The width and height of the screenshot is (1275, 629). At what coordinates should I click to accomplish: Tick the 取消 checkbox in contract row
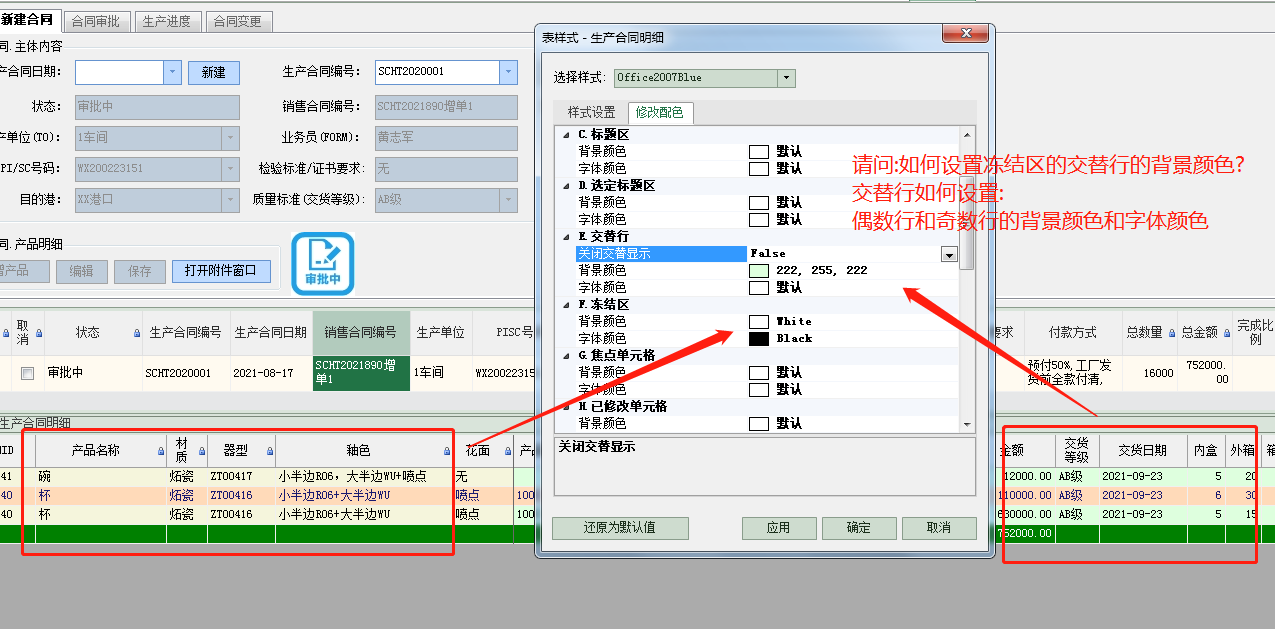coord(28,373)
